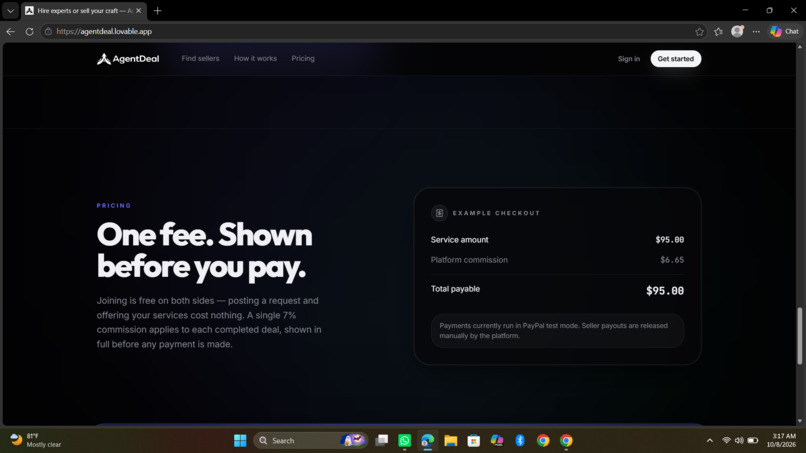
Task: Jump to Pricing in the navbar
Action: pyautogui.click(x=303, y=59)
